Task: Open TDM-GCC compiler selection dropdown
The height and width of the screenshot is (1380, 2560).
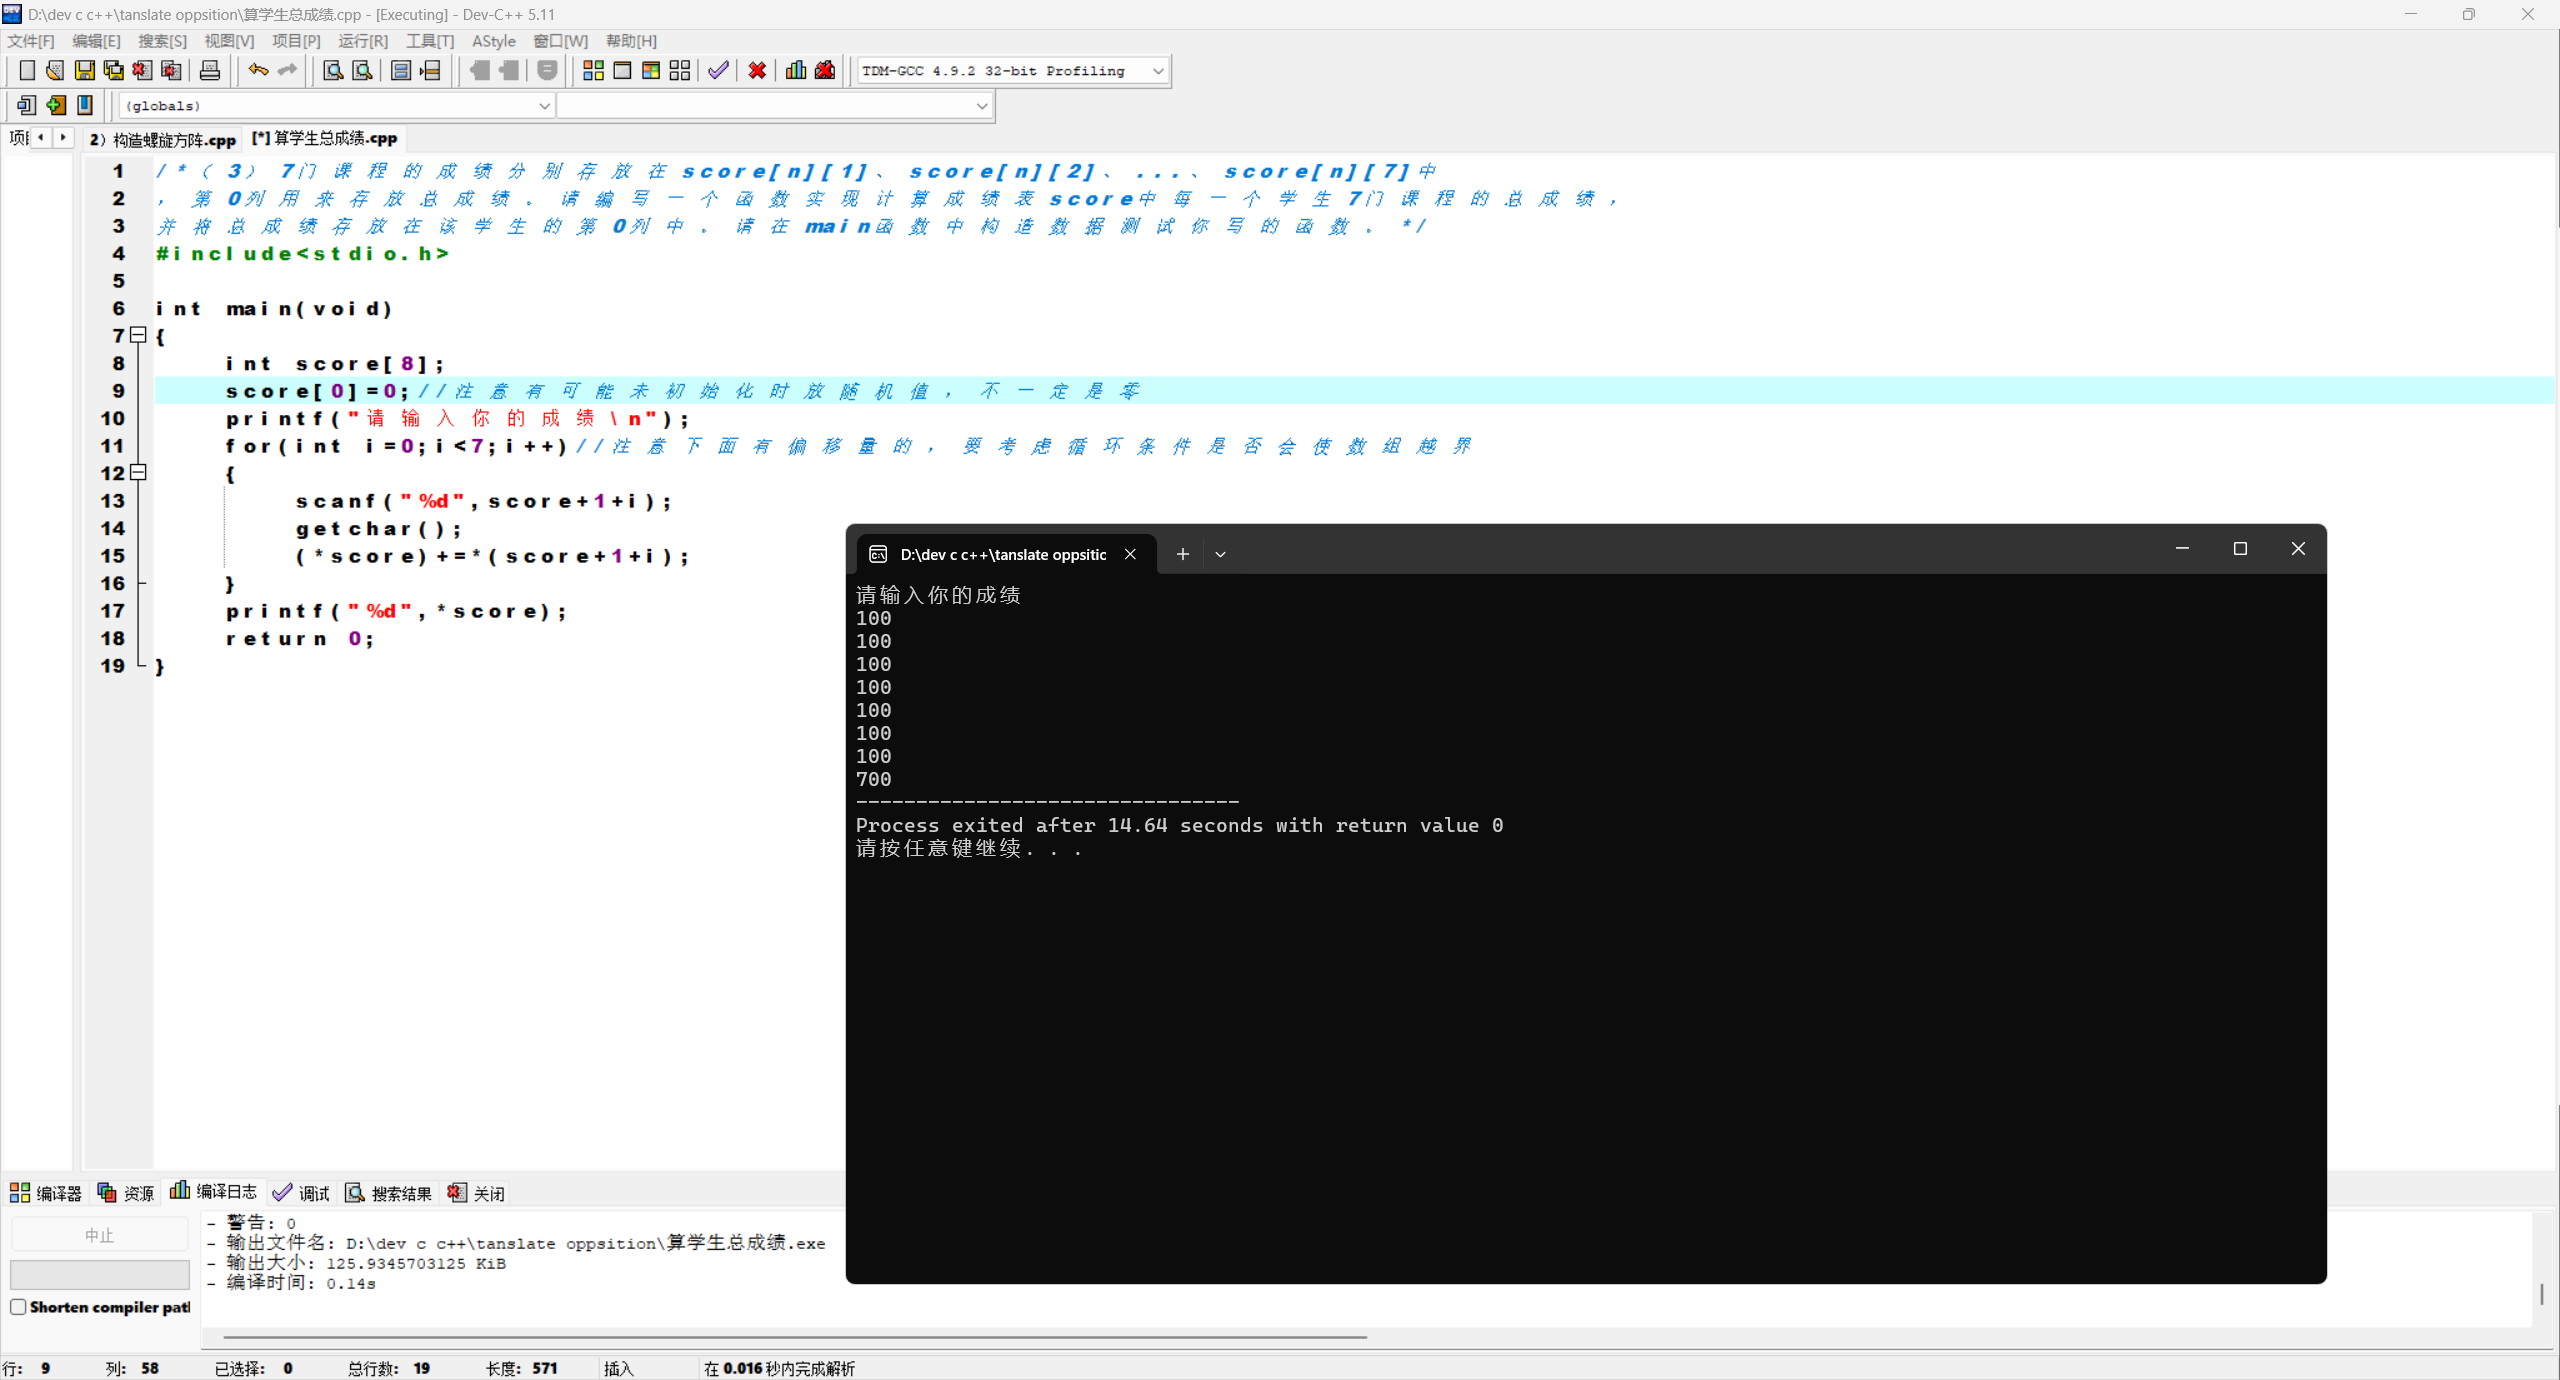Action: (1157, 71)
